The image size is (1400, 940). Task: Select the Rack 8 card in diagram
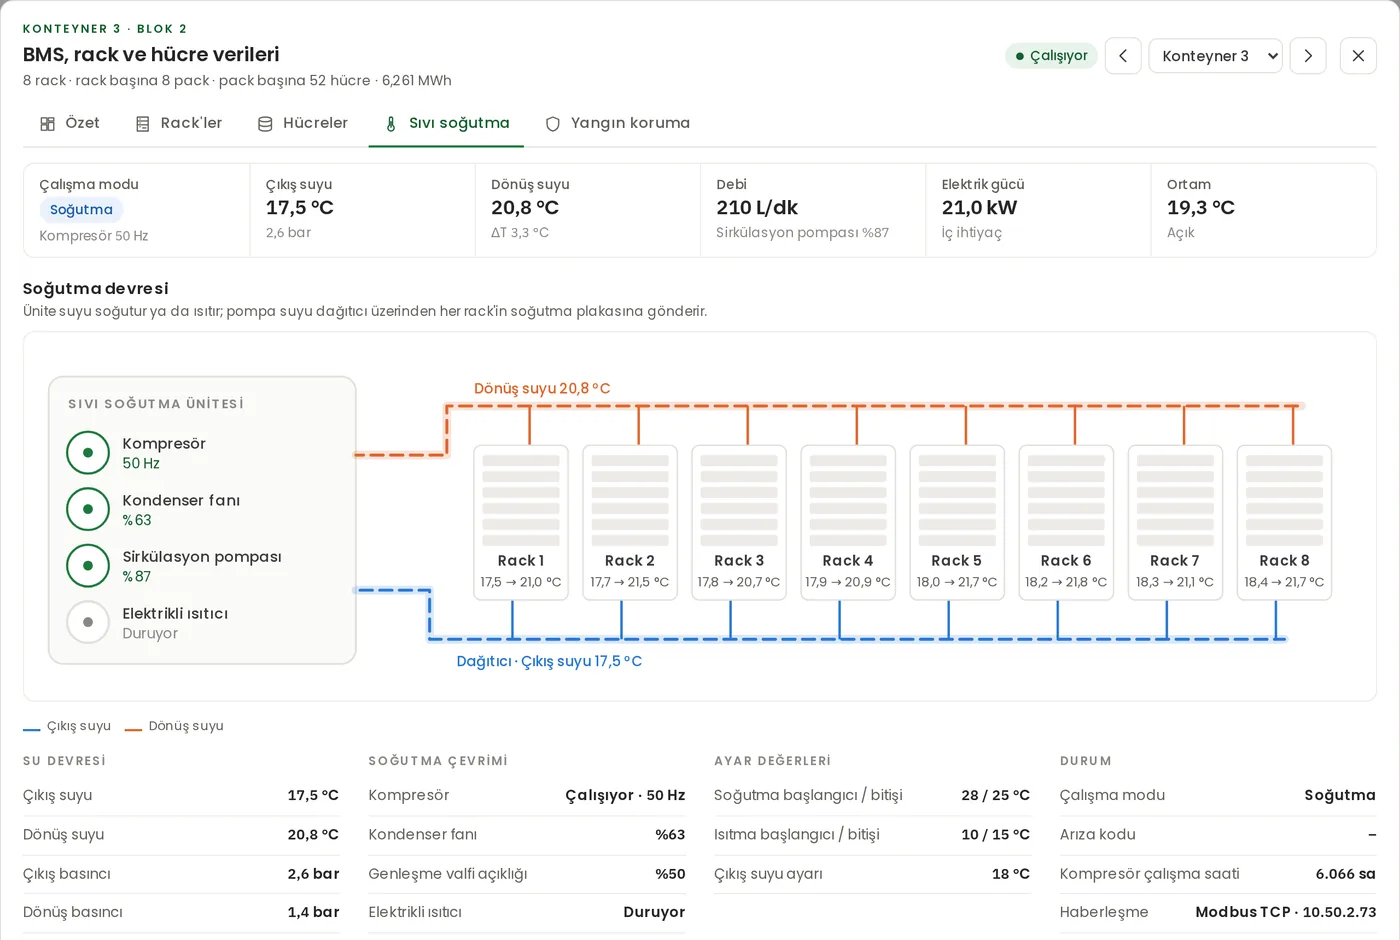1284,523
